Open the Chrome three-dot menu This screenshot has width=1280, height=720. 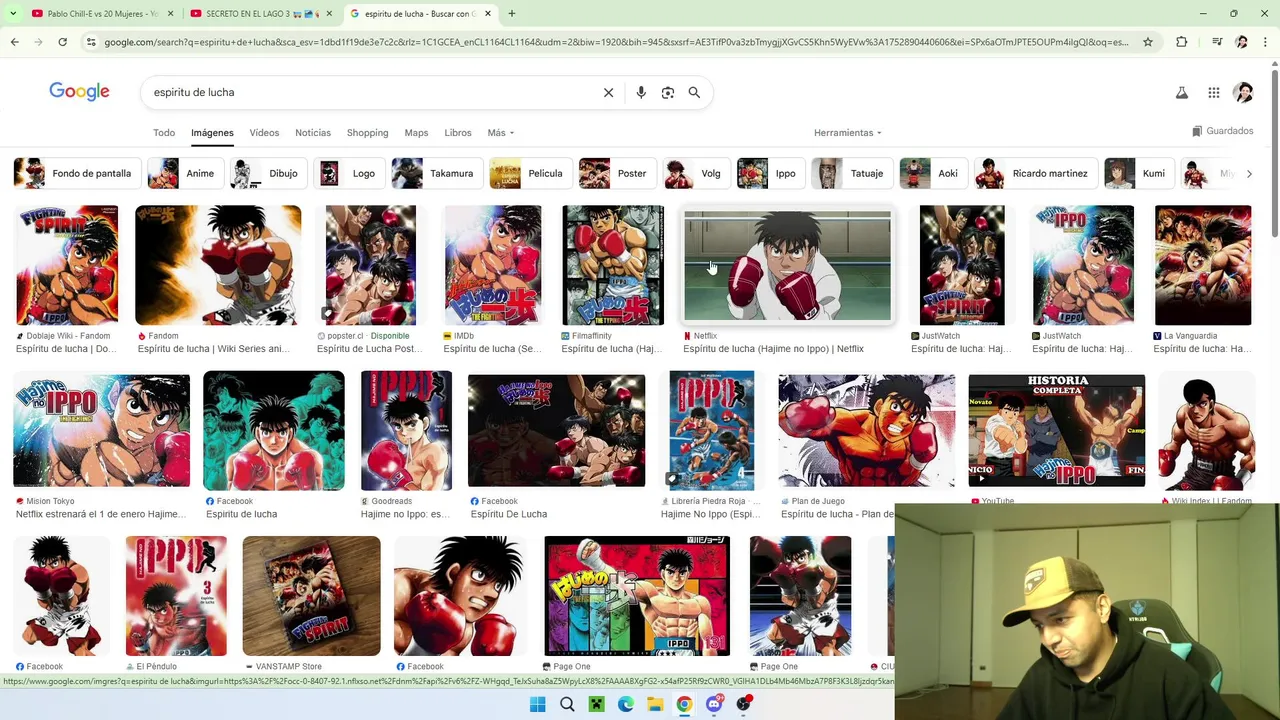1266,42
